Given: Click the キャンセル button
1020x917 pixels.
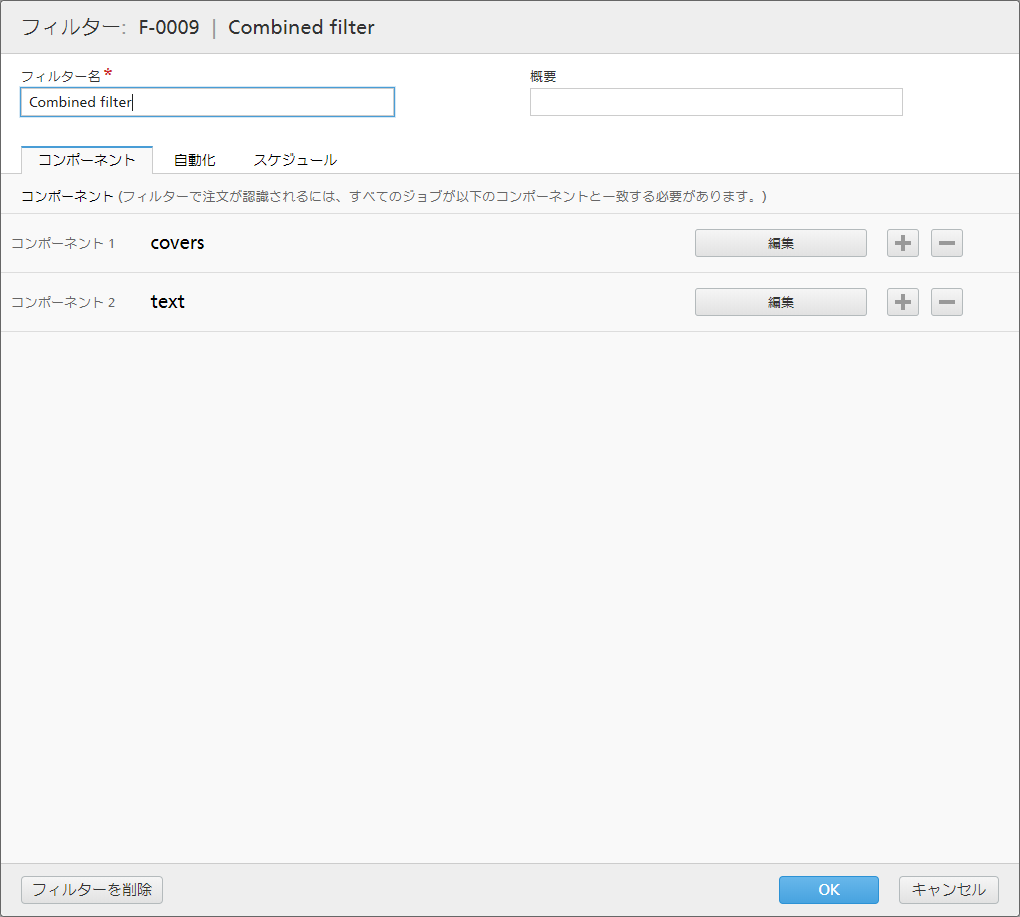Looking at the screenshot, I should click(948, 889).
